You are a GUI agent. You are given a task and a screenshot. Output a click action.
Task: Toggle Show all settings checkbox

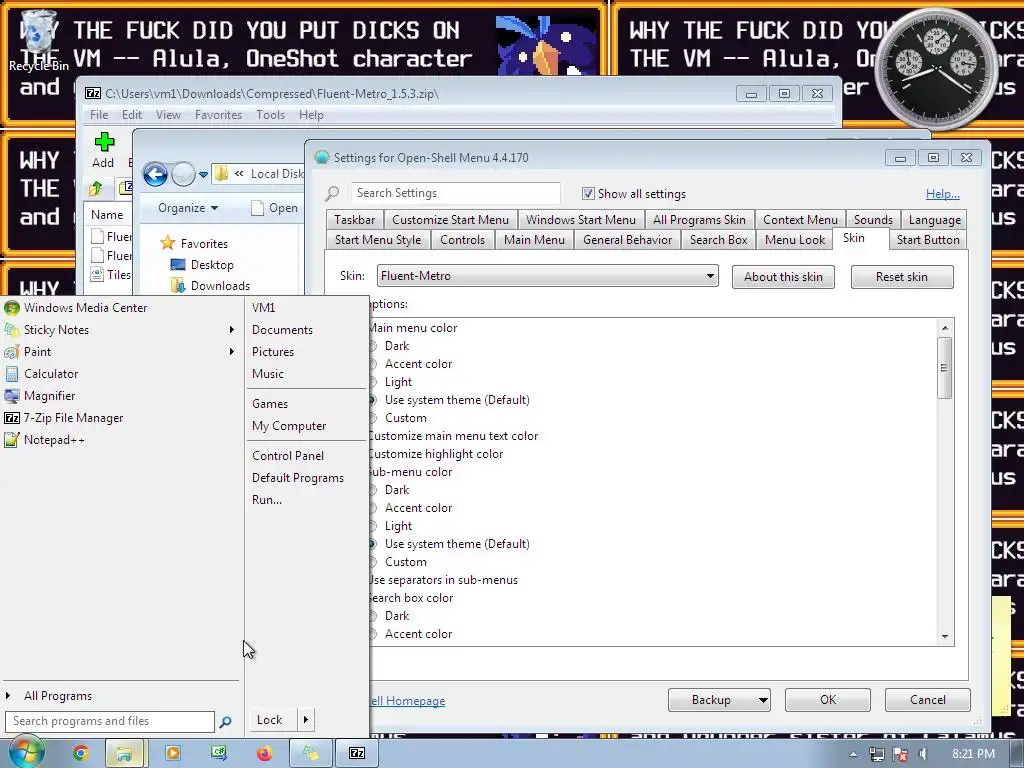(x=588, y=193)
